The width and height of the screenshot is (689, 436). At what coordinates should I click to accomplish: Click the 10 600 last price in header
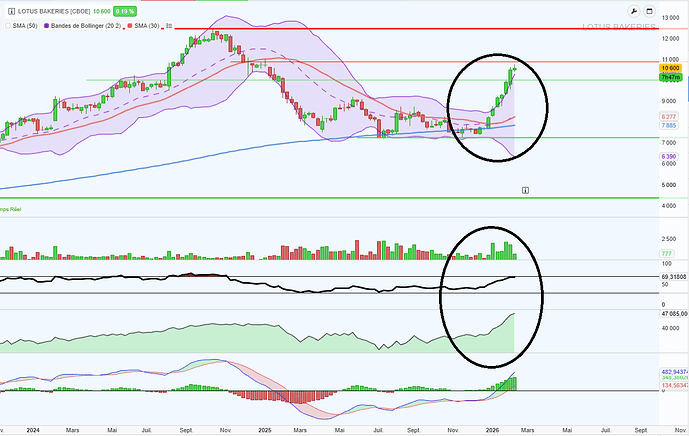101,11
